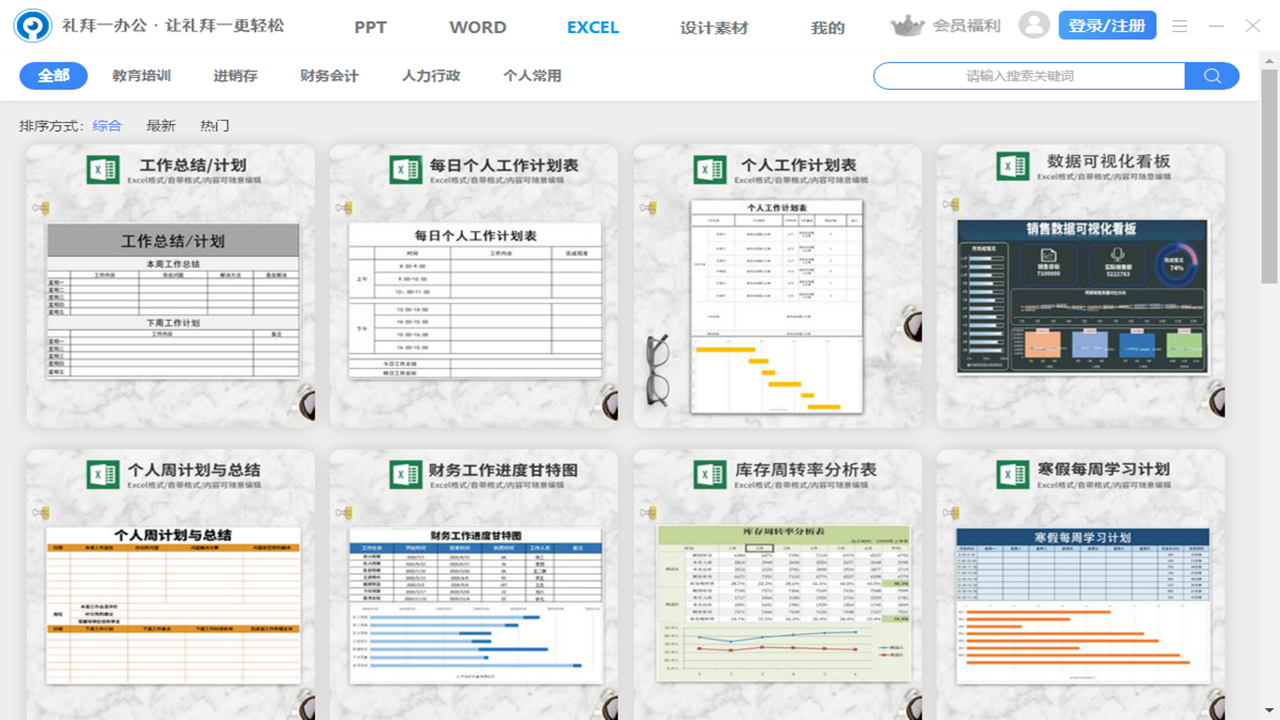
Task: Click the search keyword input box
Action: pyautogui.click(x=1030, y=75)
